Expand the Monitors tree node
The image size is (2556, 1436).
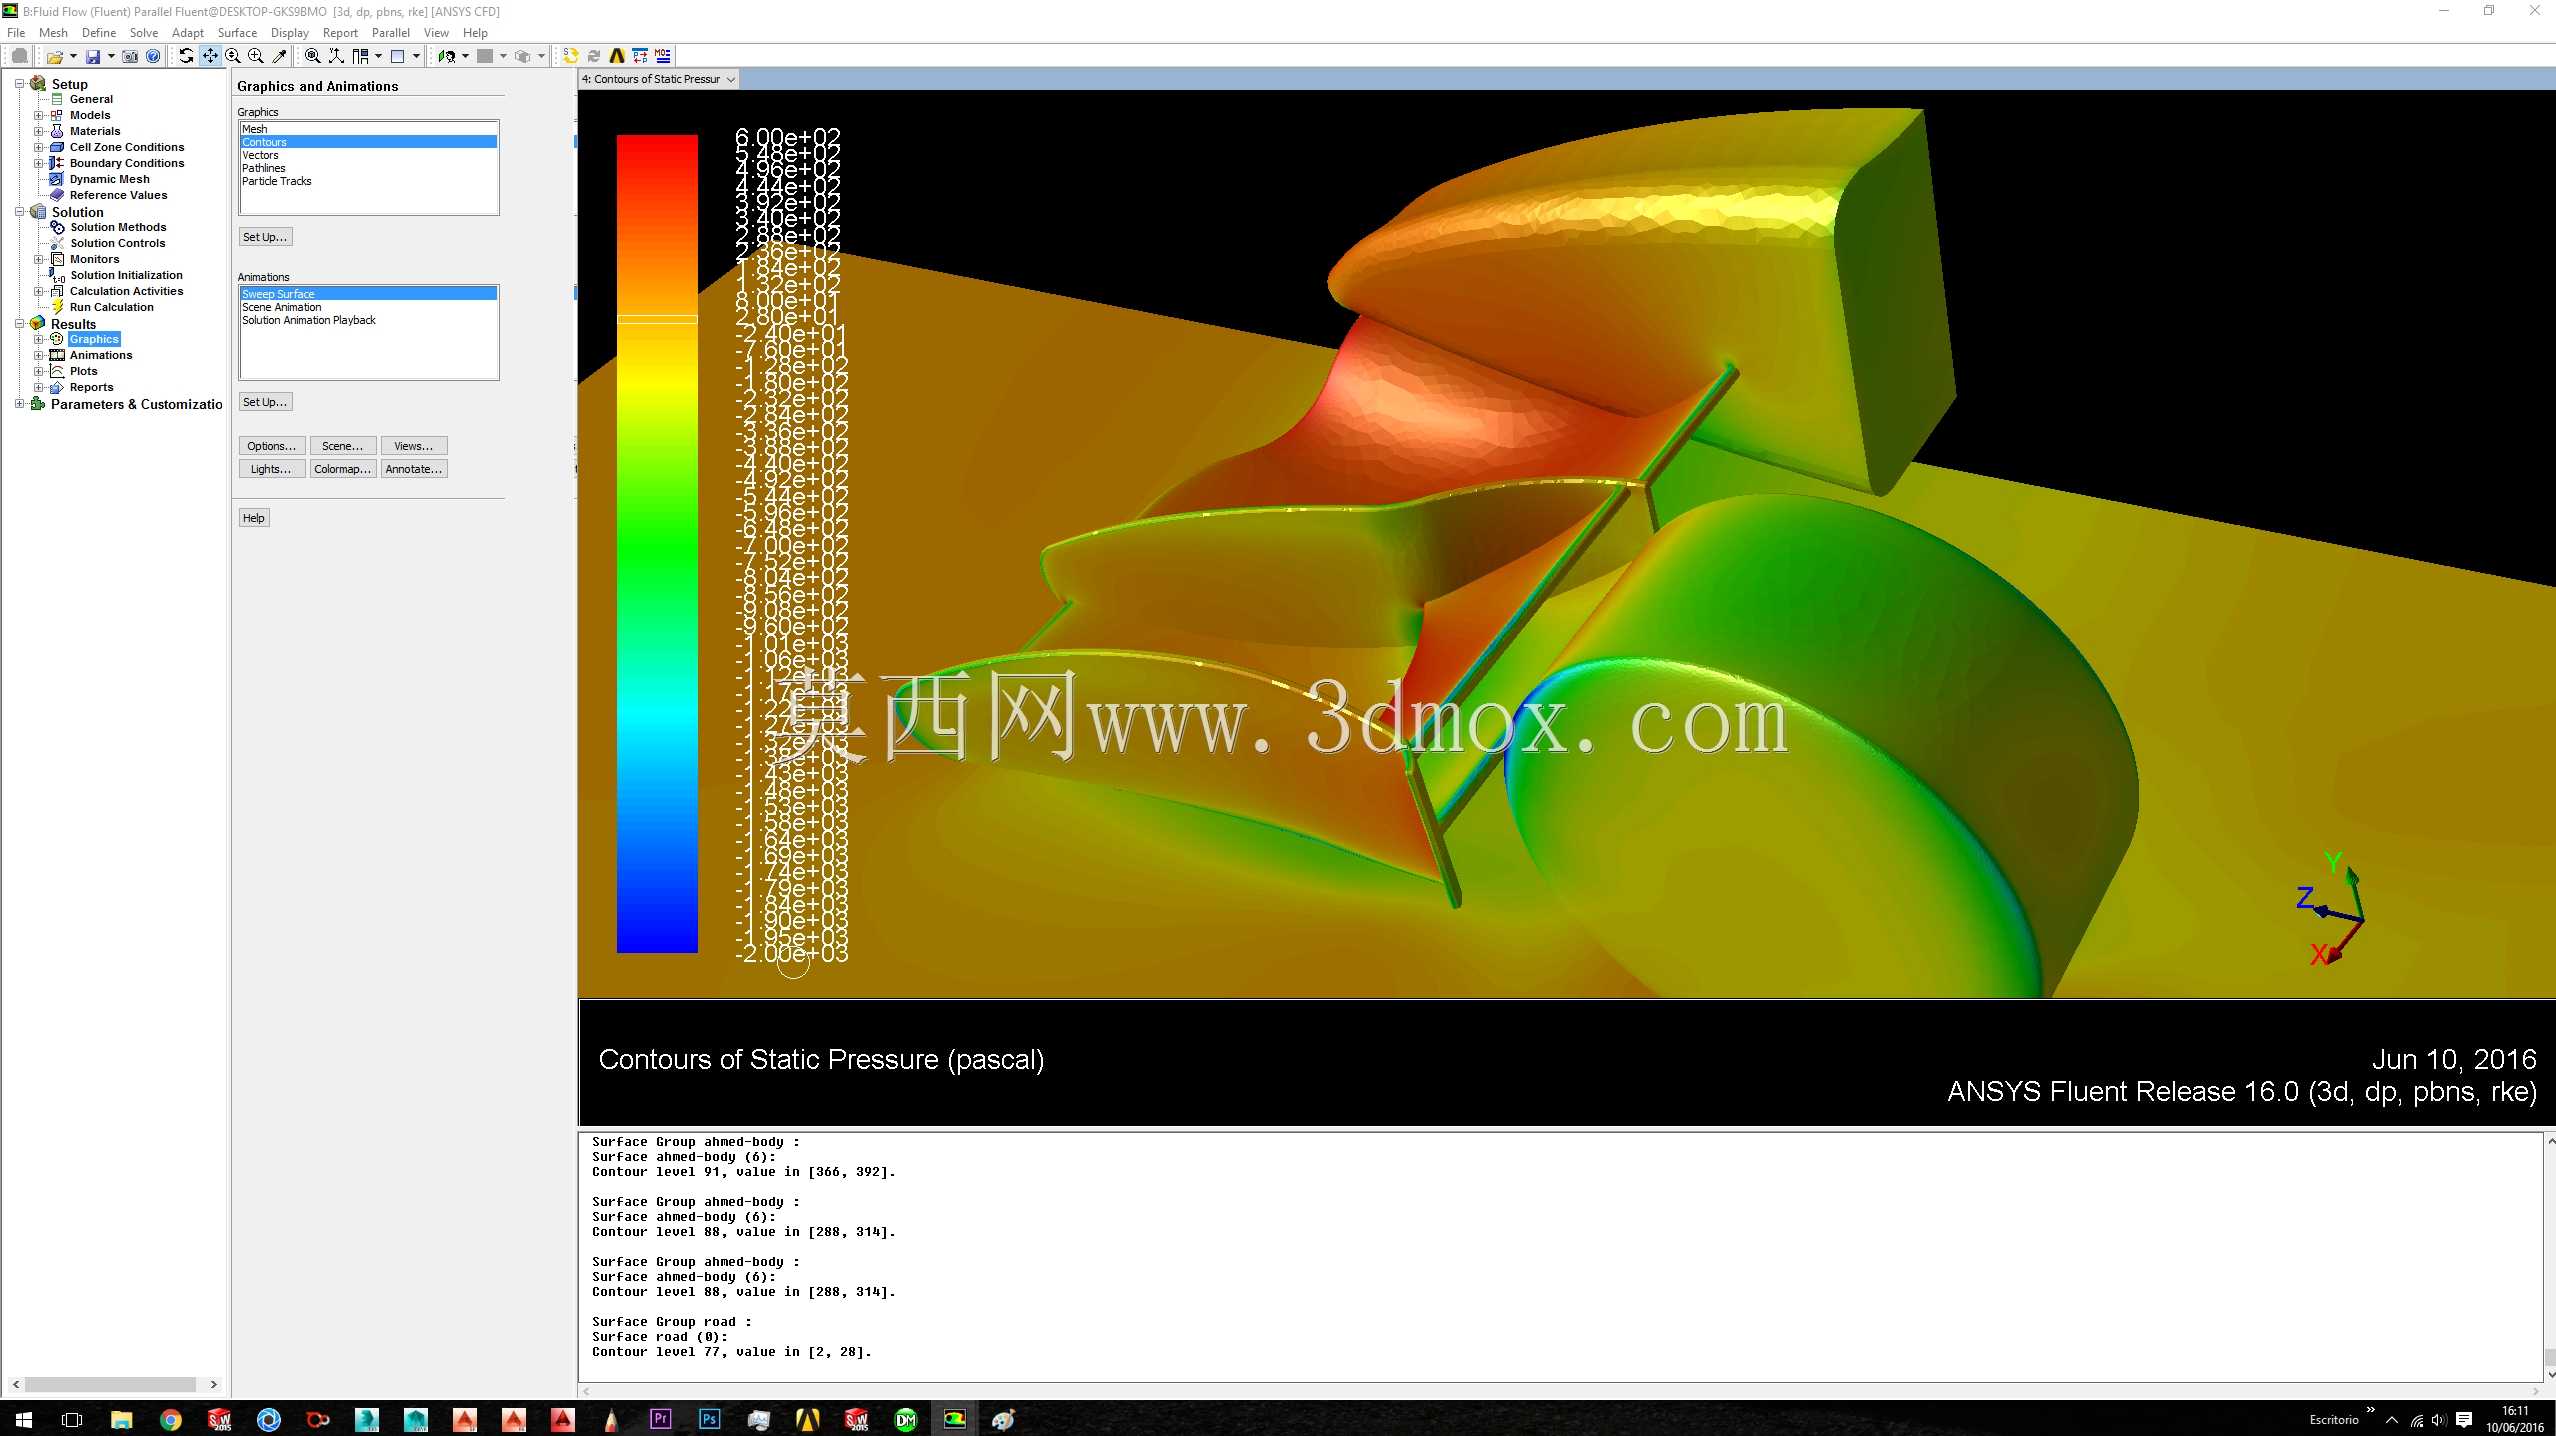click(38, 259)
